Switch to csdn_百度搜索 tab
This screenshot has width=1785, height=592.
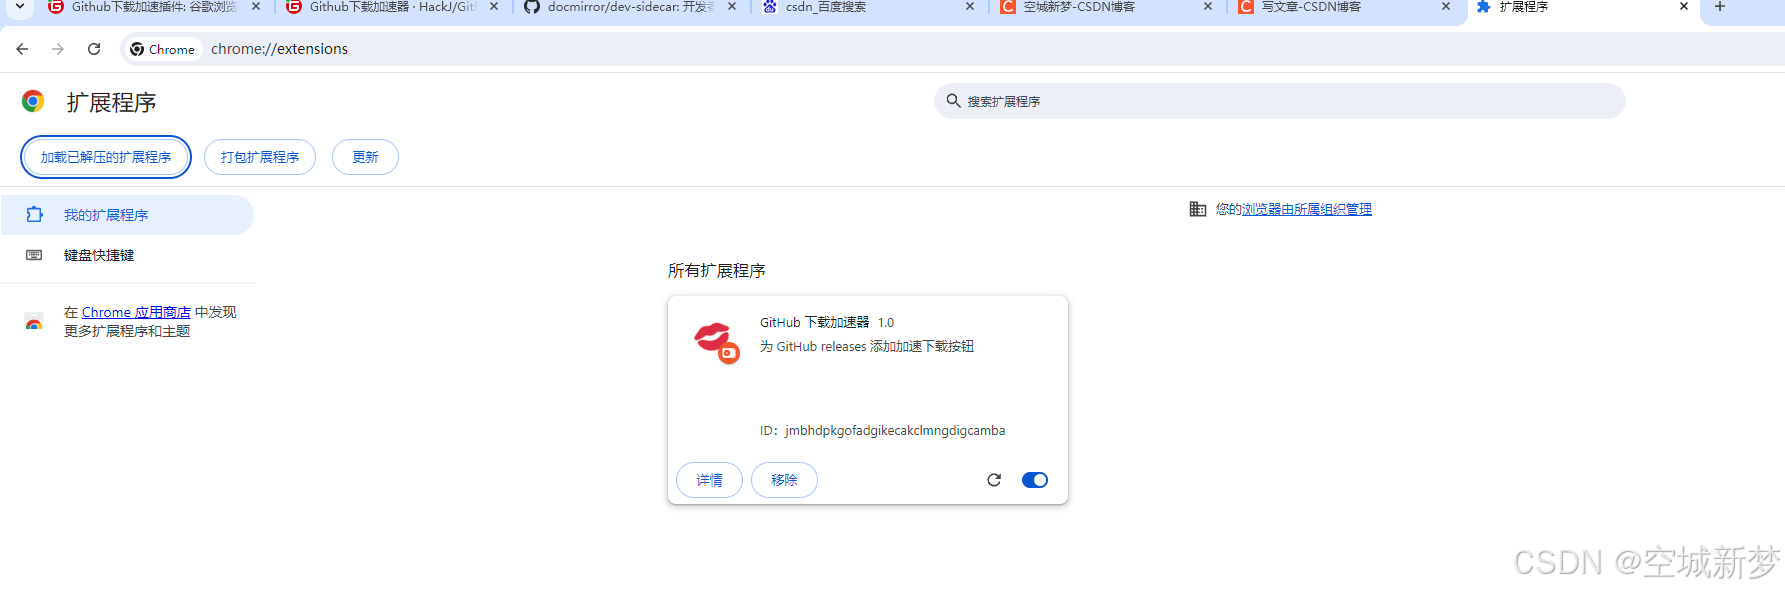click(866, 7)
